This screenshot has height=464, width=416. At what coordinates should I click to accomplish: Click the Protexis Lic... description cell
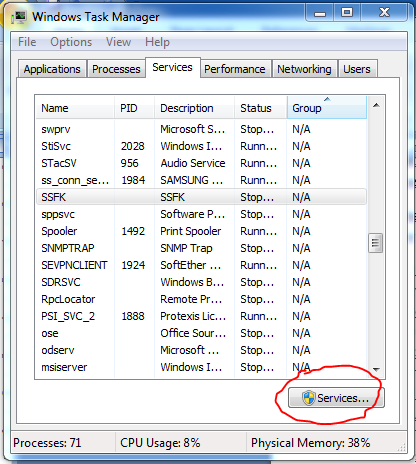click(193, 316)
